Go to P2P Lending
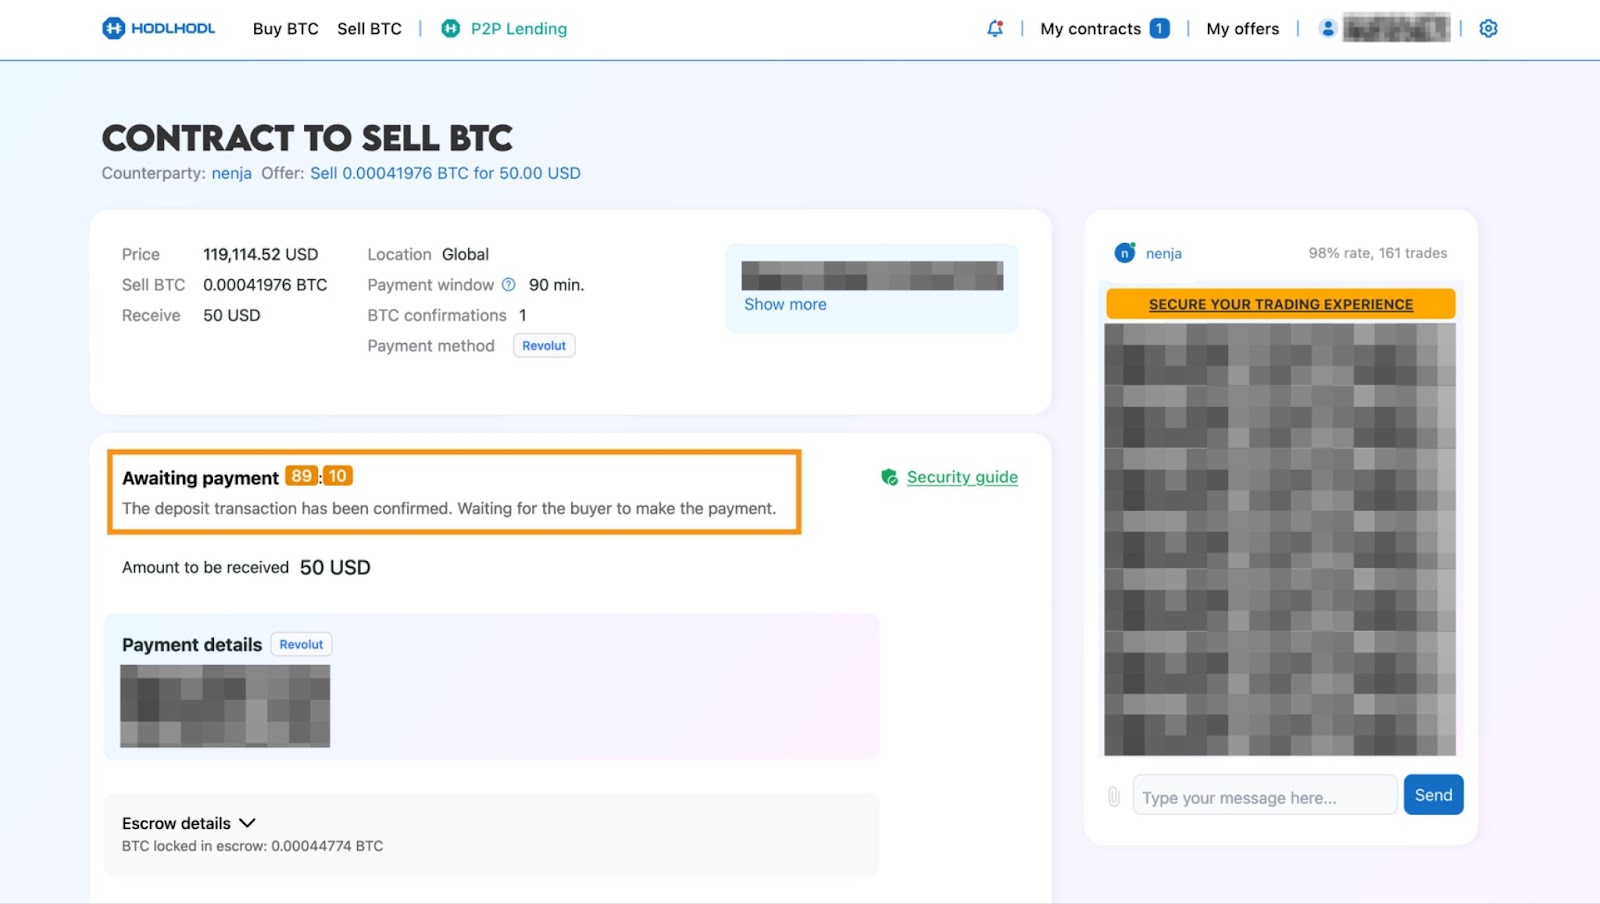 [x=518, y=29]
